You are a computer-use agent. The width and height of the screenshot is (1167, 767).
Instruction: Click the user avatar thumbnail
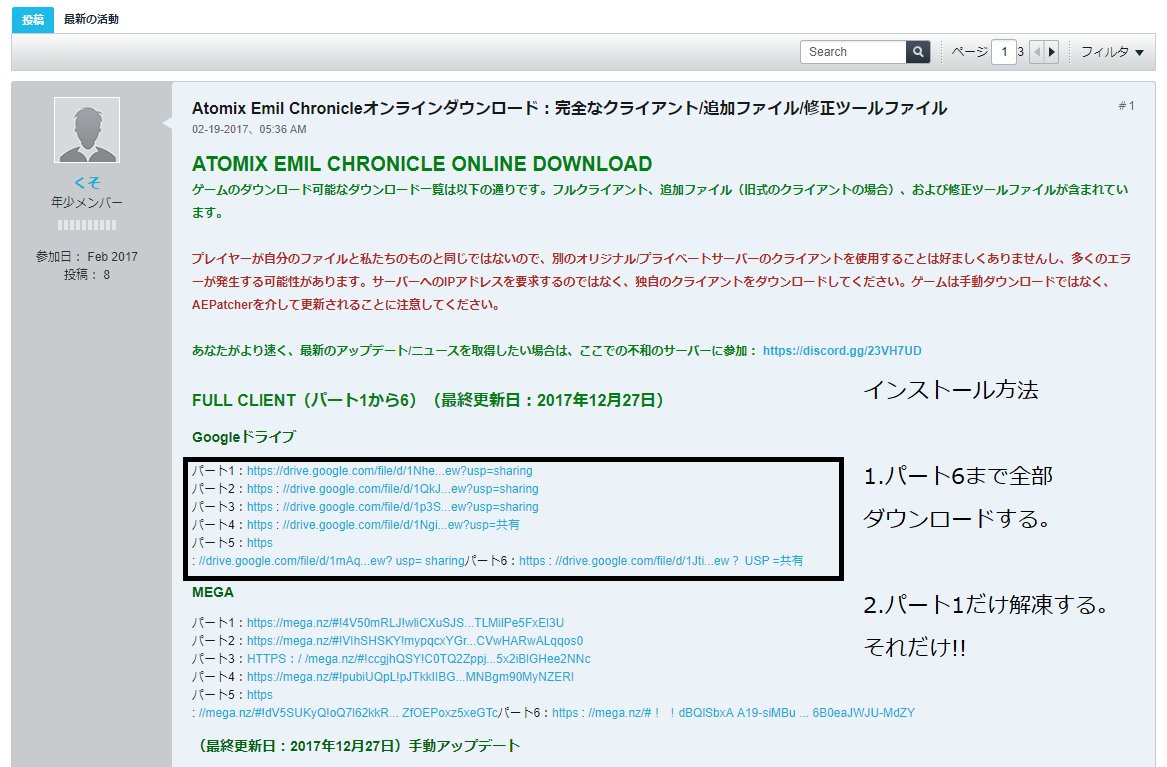(87, 130)
